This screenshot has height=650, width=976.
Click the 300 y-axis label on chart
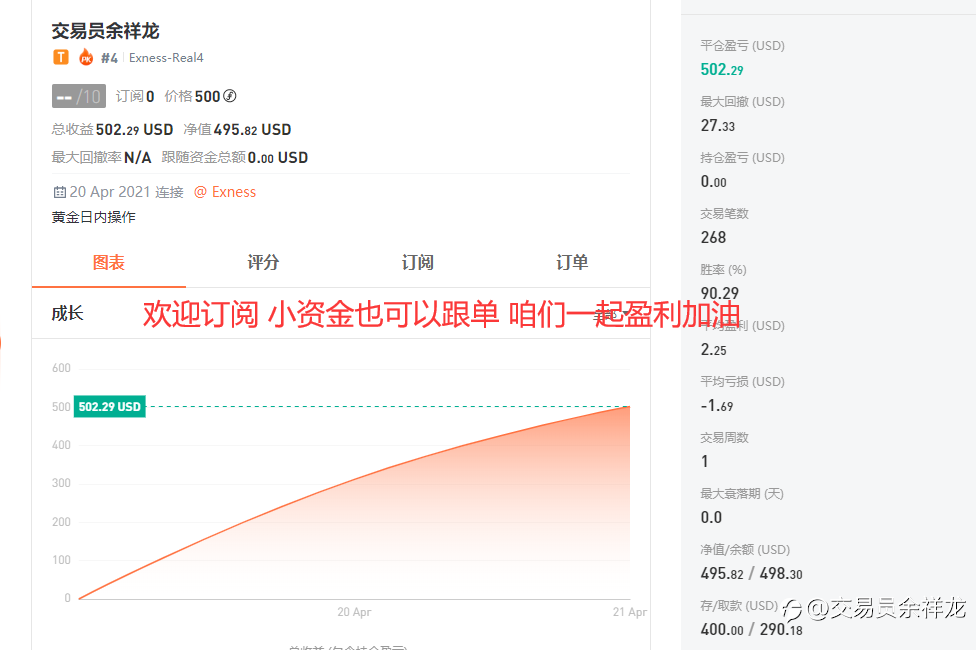tap(61, 483)
